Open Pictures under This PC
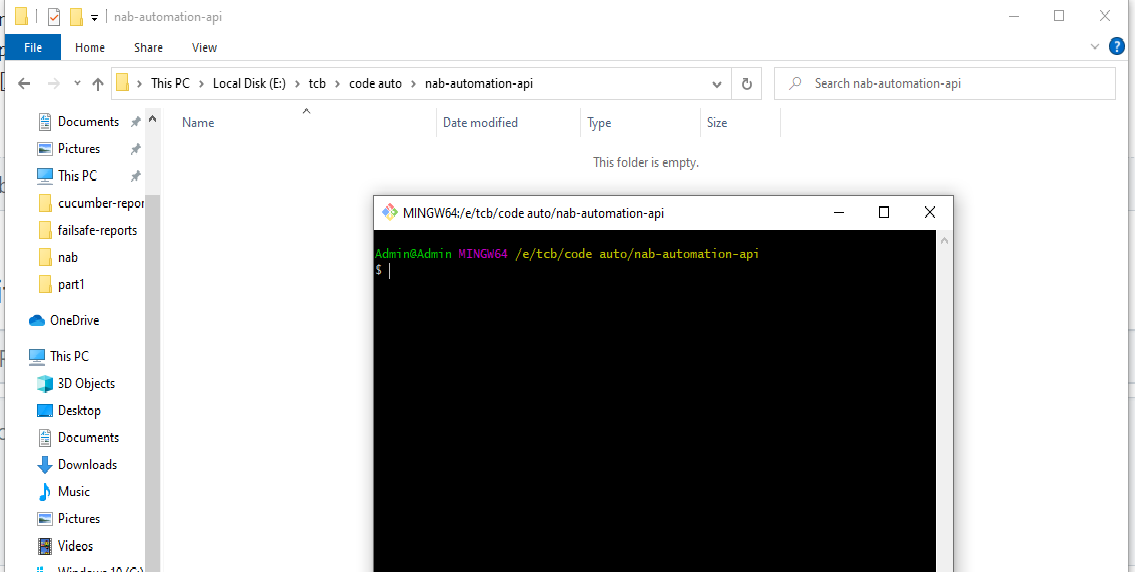Viewport: 1135px width, 572px height. [x=79, y=519]
